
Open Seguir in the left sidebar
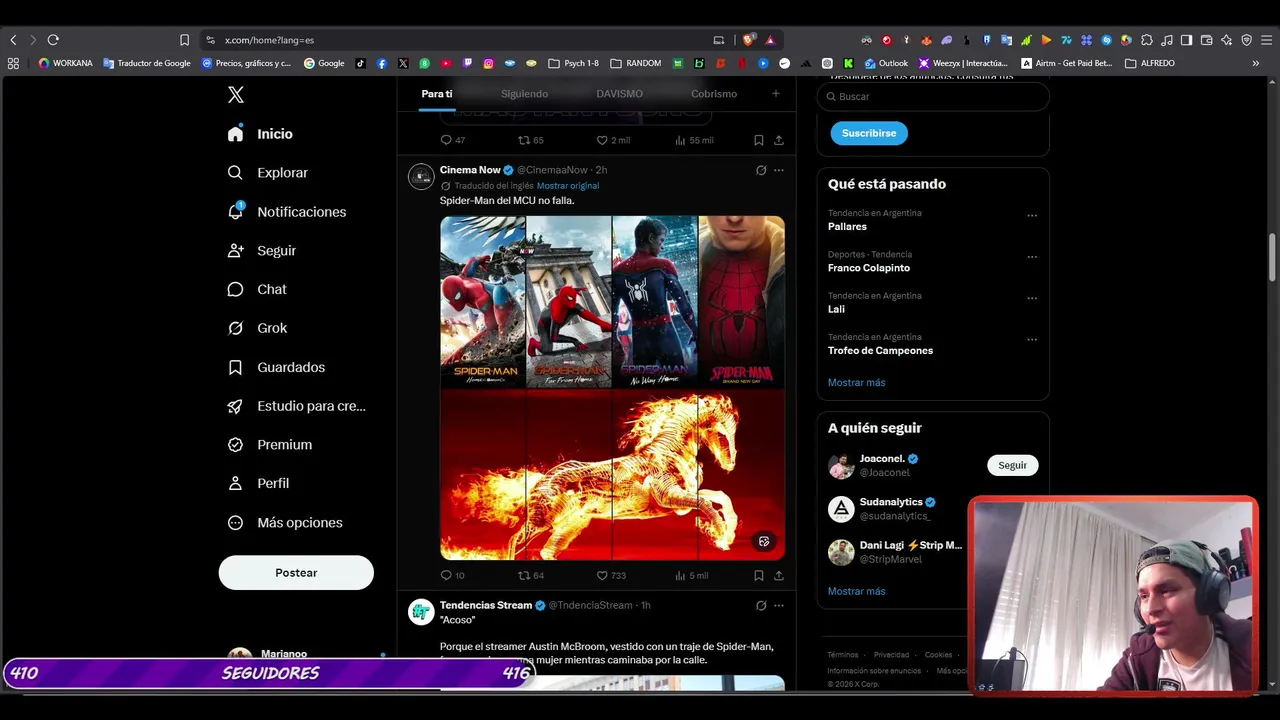click(261, 251)
